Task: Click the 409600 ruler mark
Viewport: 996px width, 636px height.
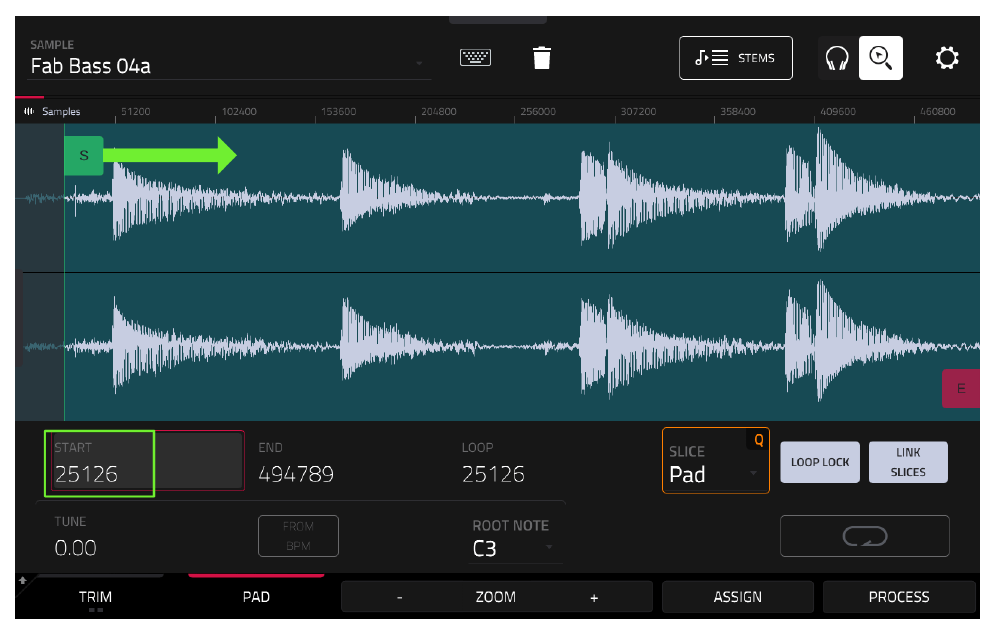Action: pyautogui.click(x=838, y=111)
